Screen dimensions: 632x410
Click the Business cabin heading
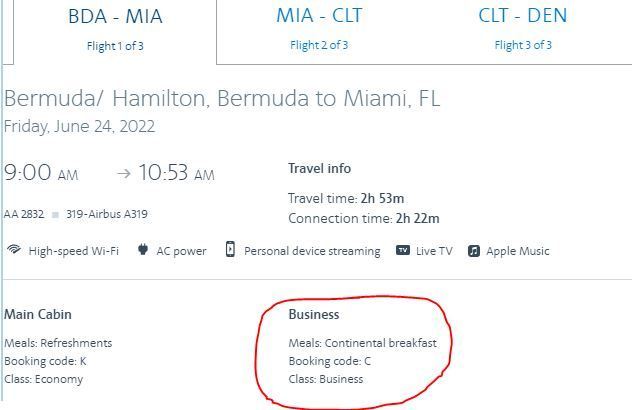(314, 314)
